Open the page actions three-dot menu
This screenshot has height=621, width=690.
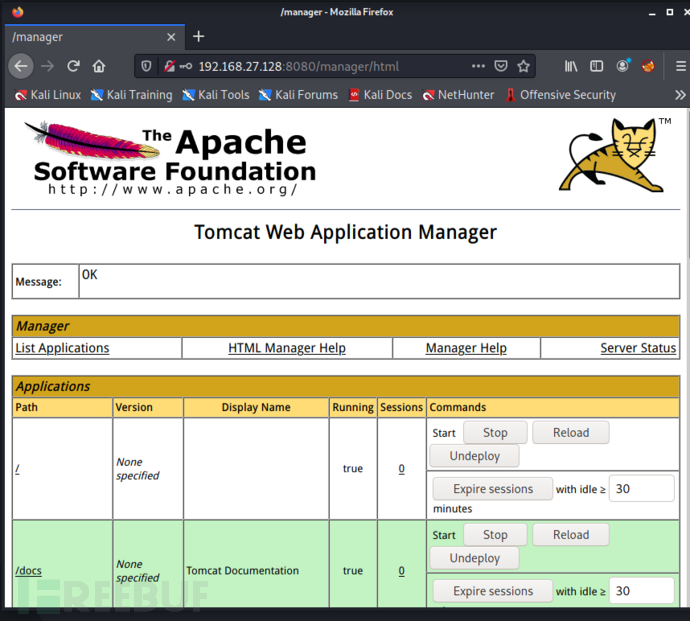[478, 66]
